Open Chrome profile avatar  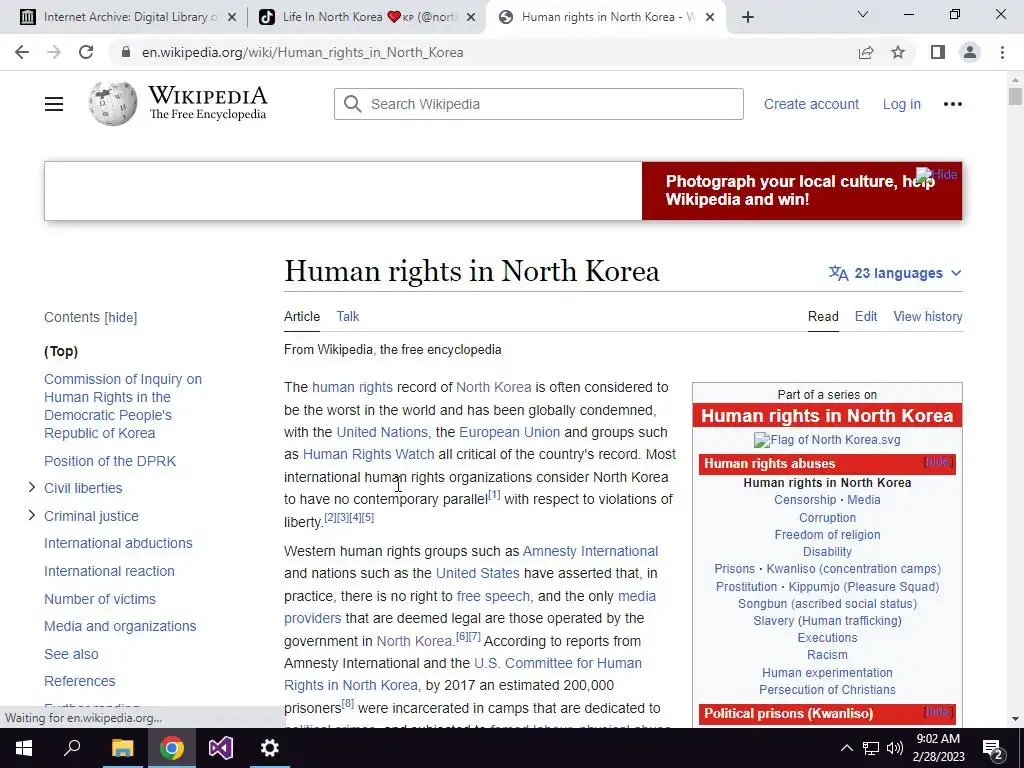click(970, 52)
